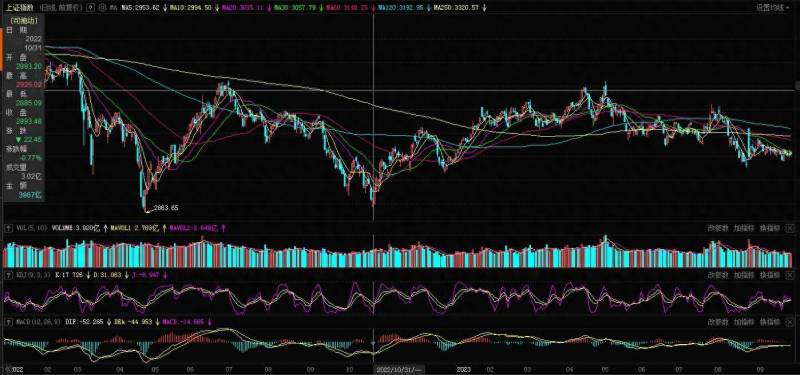Click the MACD DEA:-44.953 readout
Viewport: 800px width, 375px height.
[x=134, y=322]
